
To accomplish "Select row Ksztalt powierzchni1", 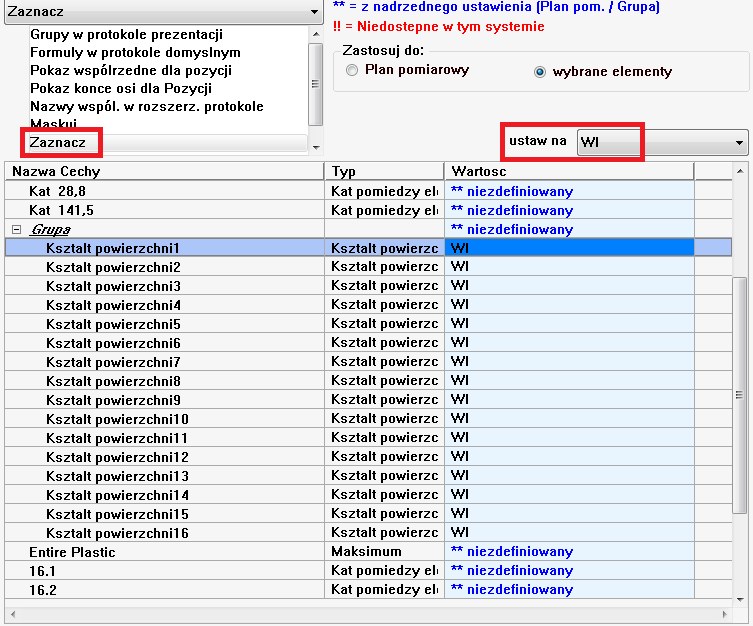I will (112, 248).
